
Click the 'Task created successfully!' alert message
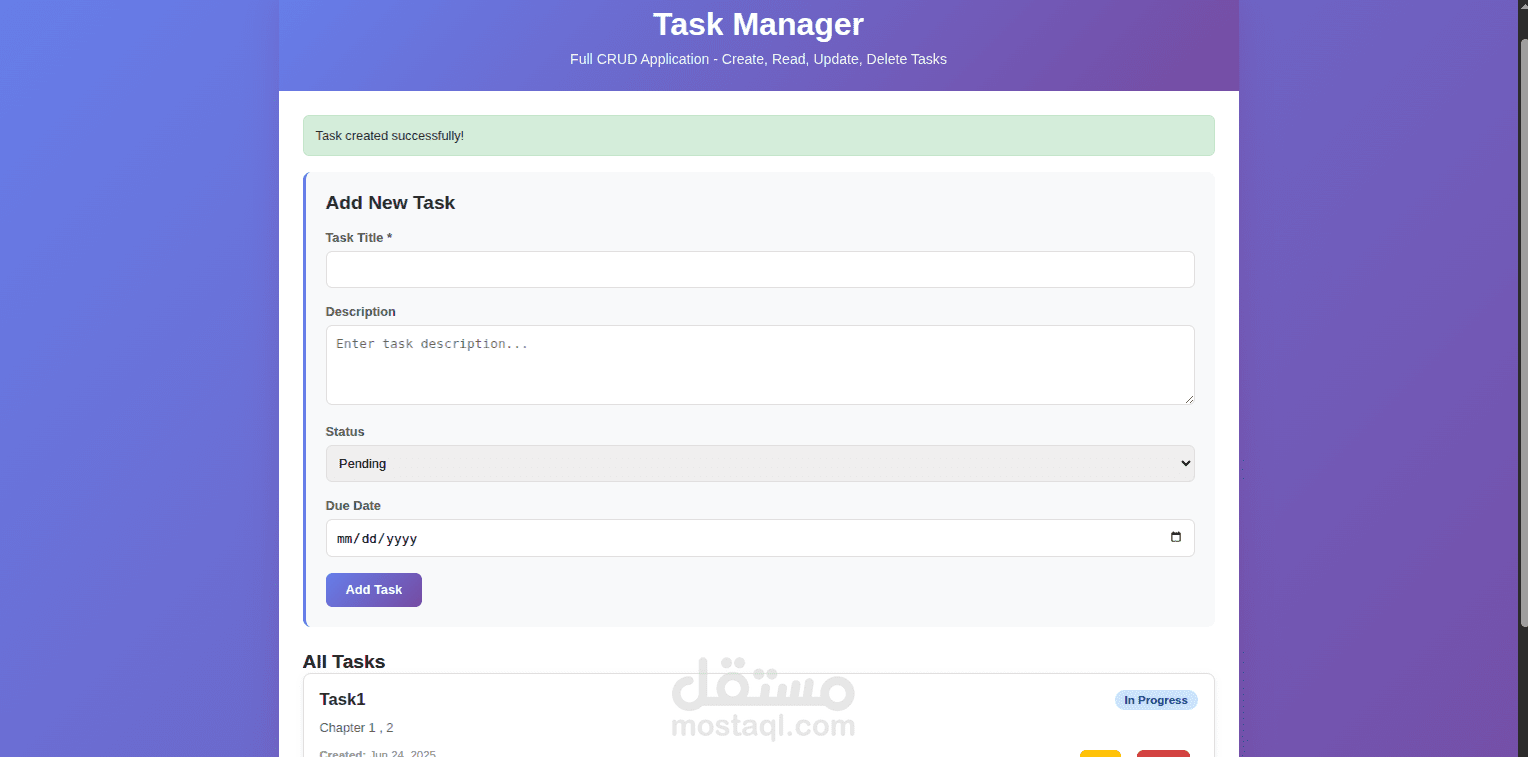coord(759,136)
